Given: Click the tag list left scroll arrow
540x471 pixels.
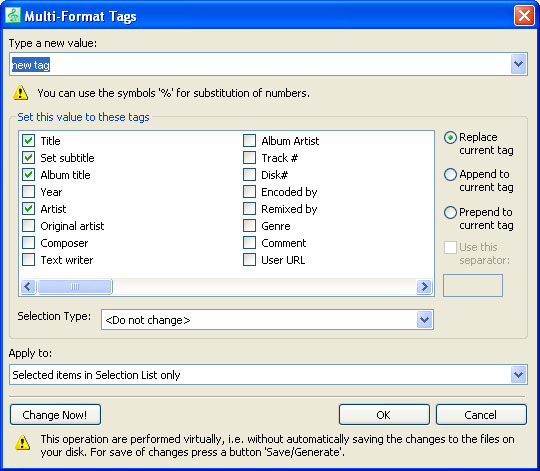Looking at the screenshot, I should (x=28, y=286).
